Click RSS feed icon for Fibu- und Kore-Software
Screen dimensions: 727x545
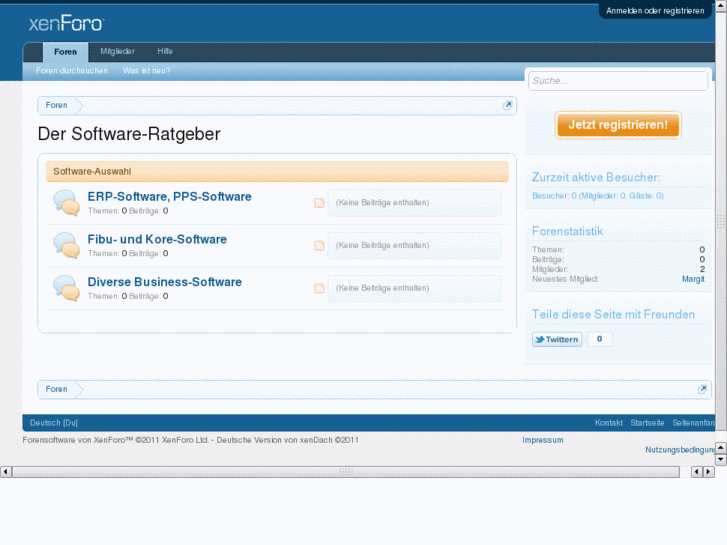tap(319, 246)
